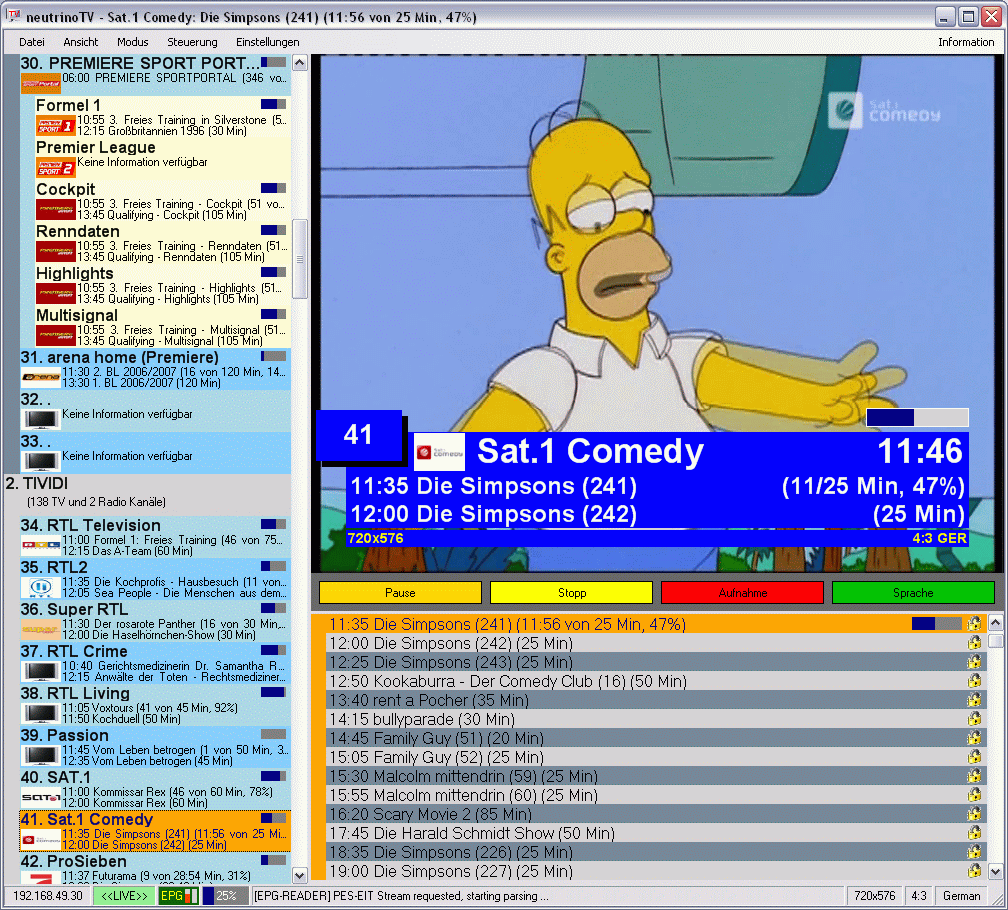Click the Premiere Sportportal channel logo
The width and height of the screenshot is (1008, 910).
click(x=40, y=84)
